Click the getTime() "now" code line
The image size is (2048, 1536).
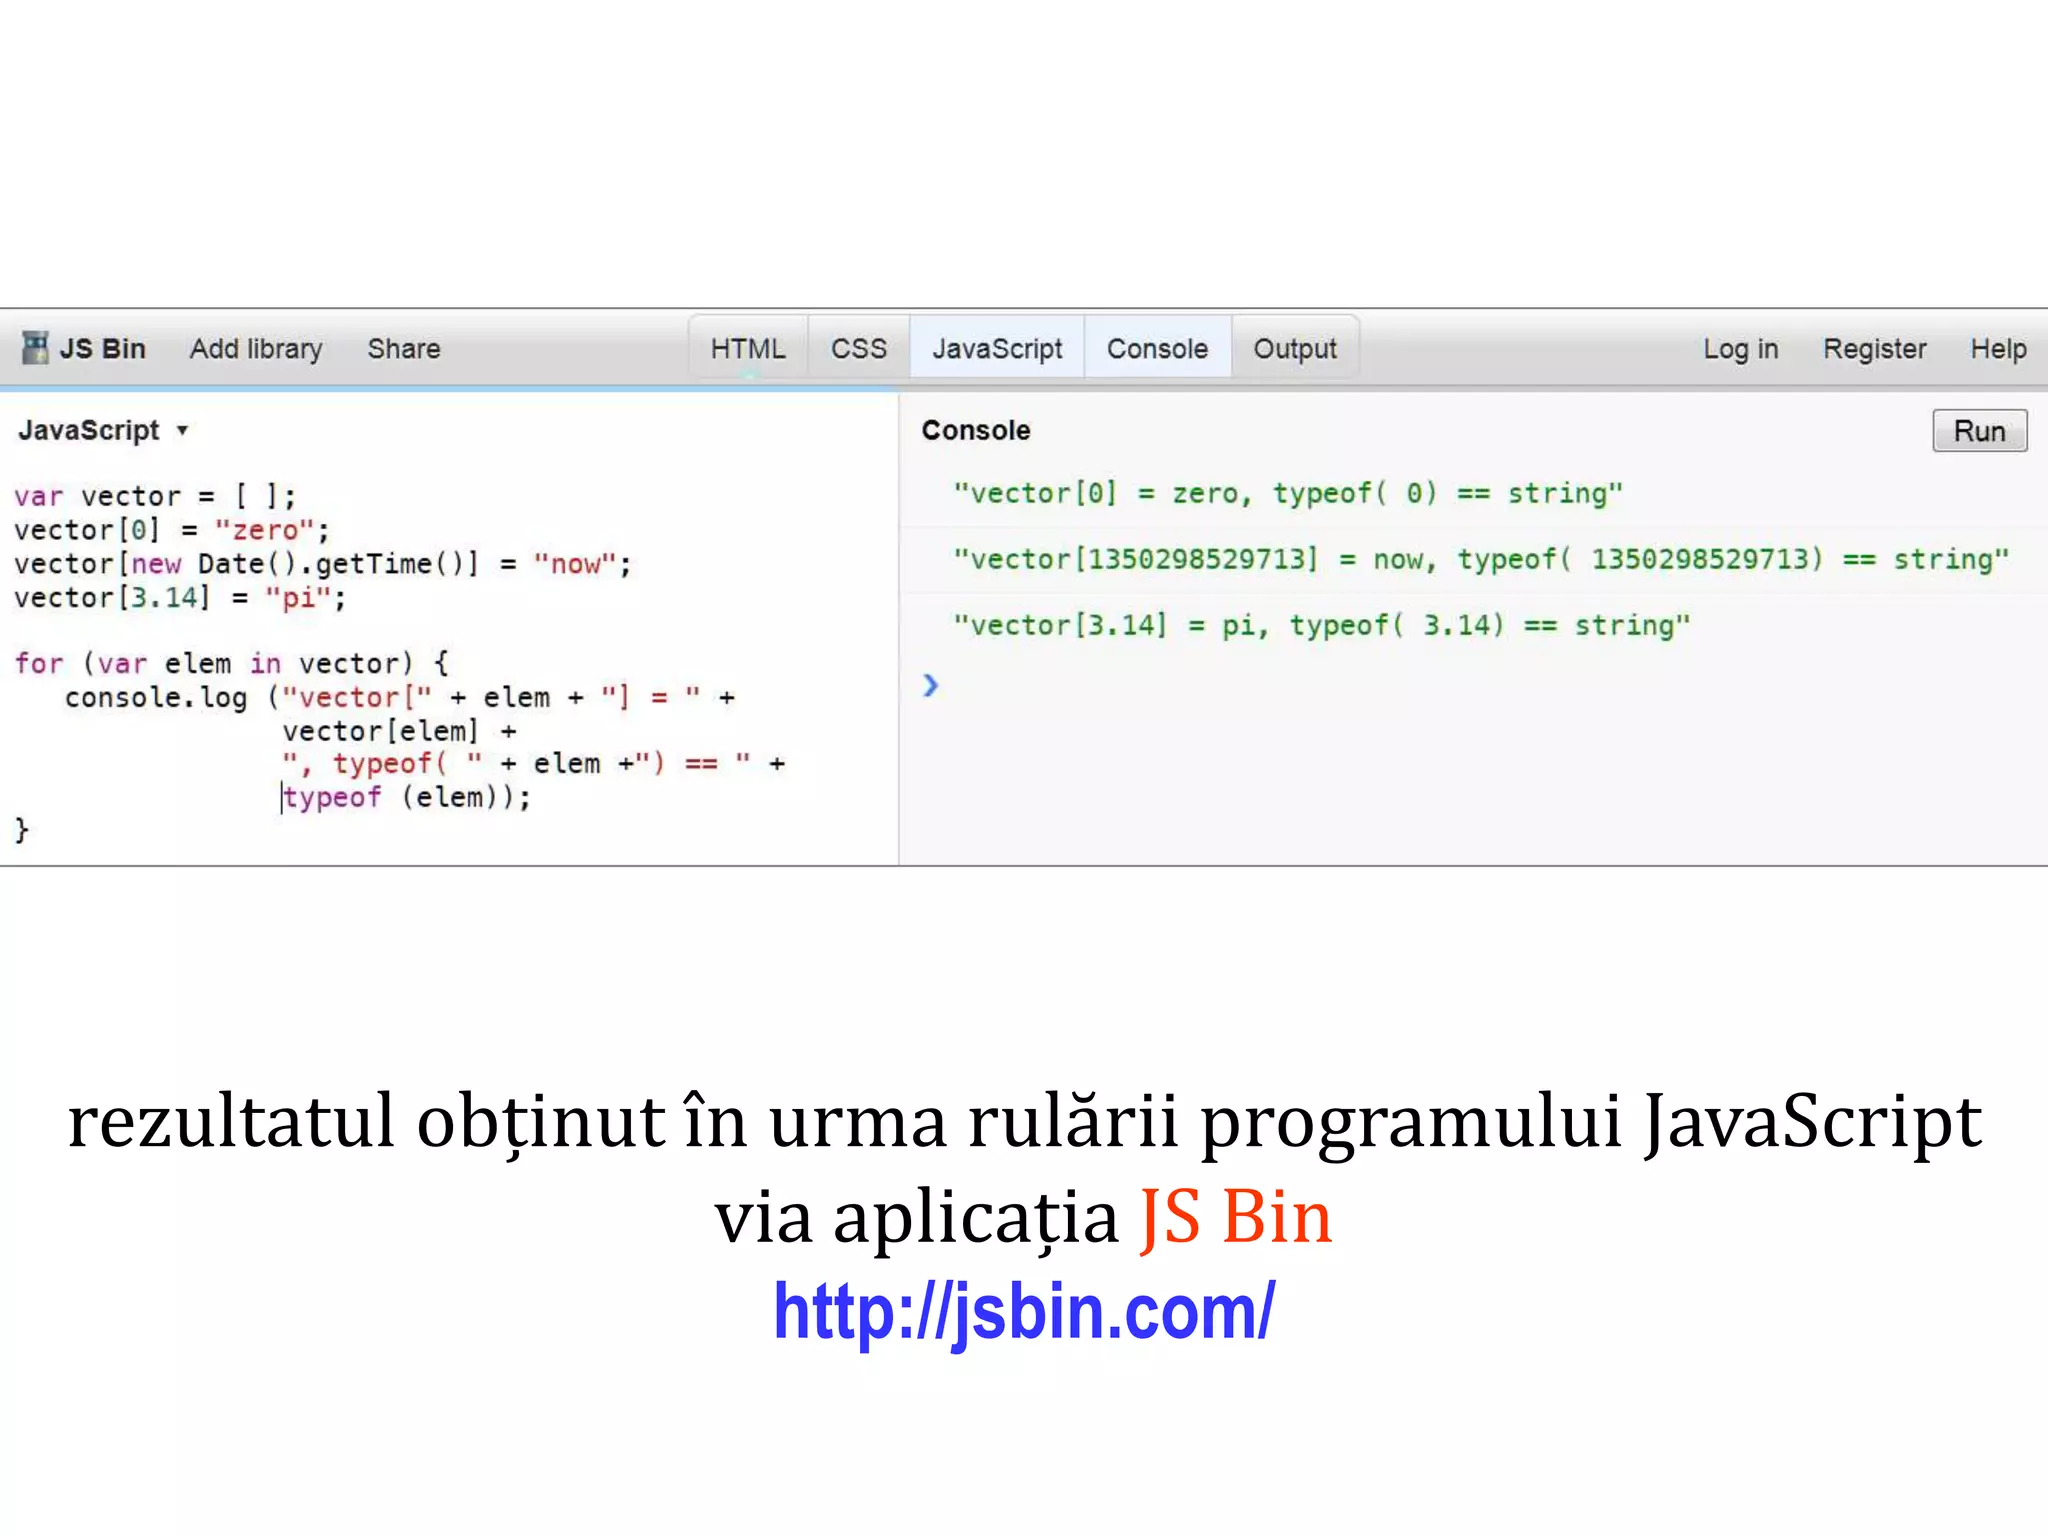point(323,564)
